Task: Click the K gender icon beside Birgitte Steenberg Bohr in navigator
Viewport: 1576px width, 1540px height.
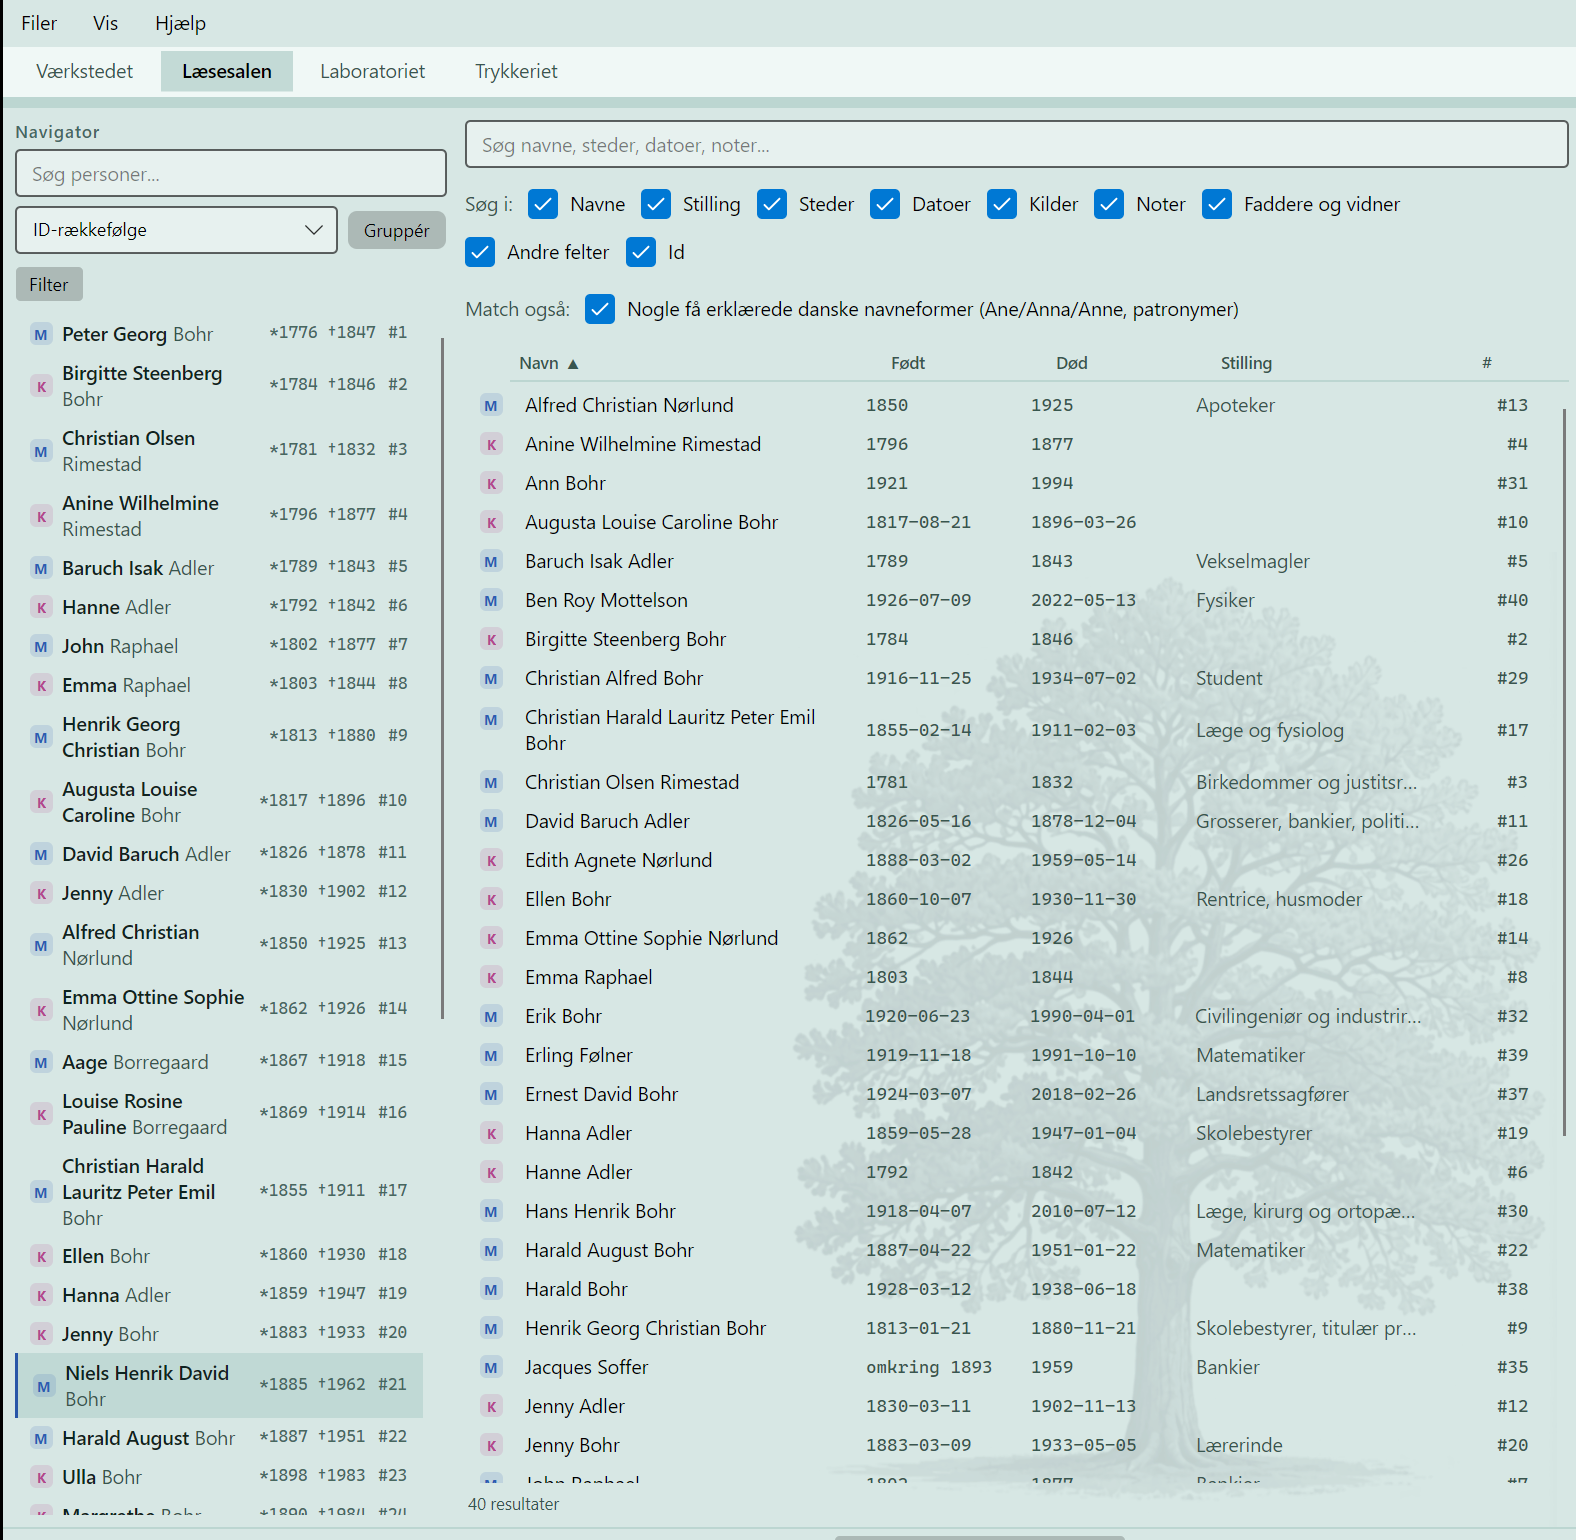Action: pyautogui.click(x=41, y=386)
